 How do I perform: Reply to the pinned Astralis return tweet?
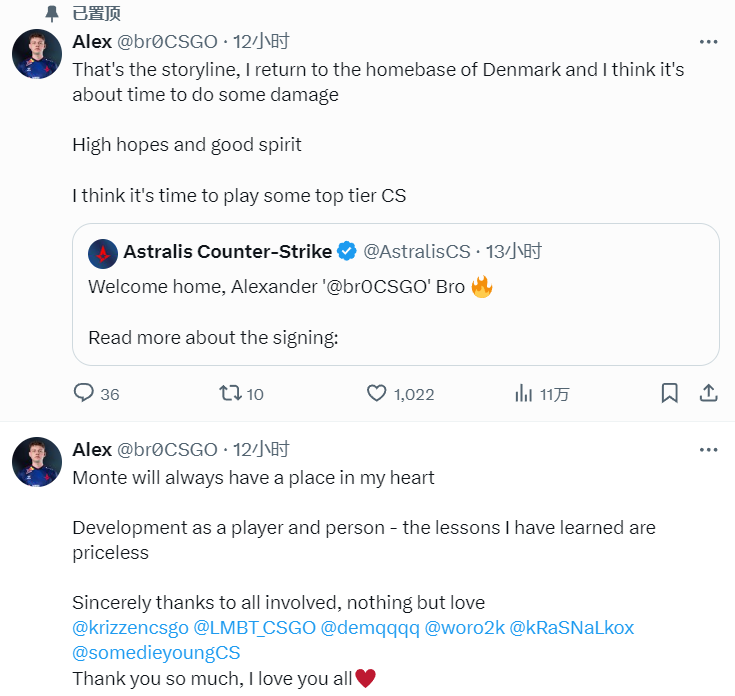tap(85, 393)
